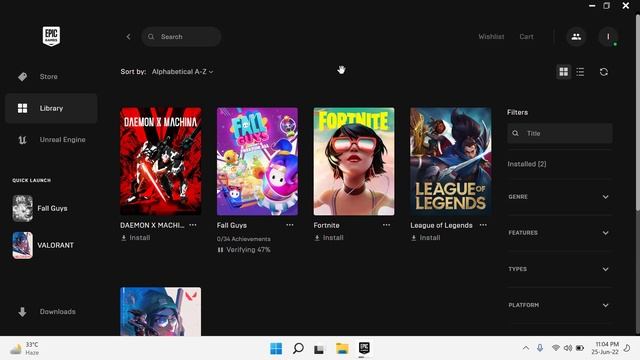Image resolution: width=640 pixels, height=360 pixels.
Task: Expand the TYPES filter
Action: (560, 269)
